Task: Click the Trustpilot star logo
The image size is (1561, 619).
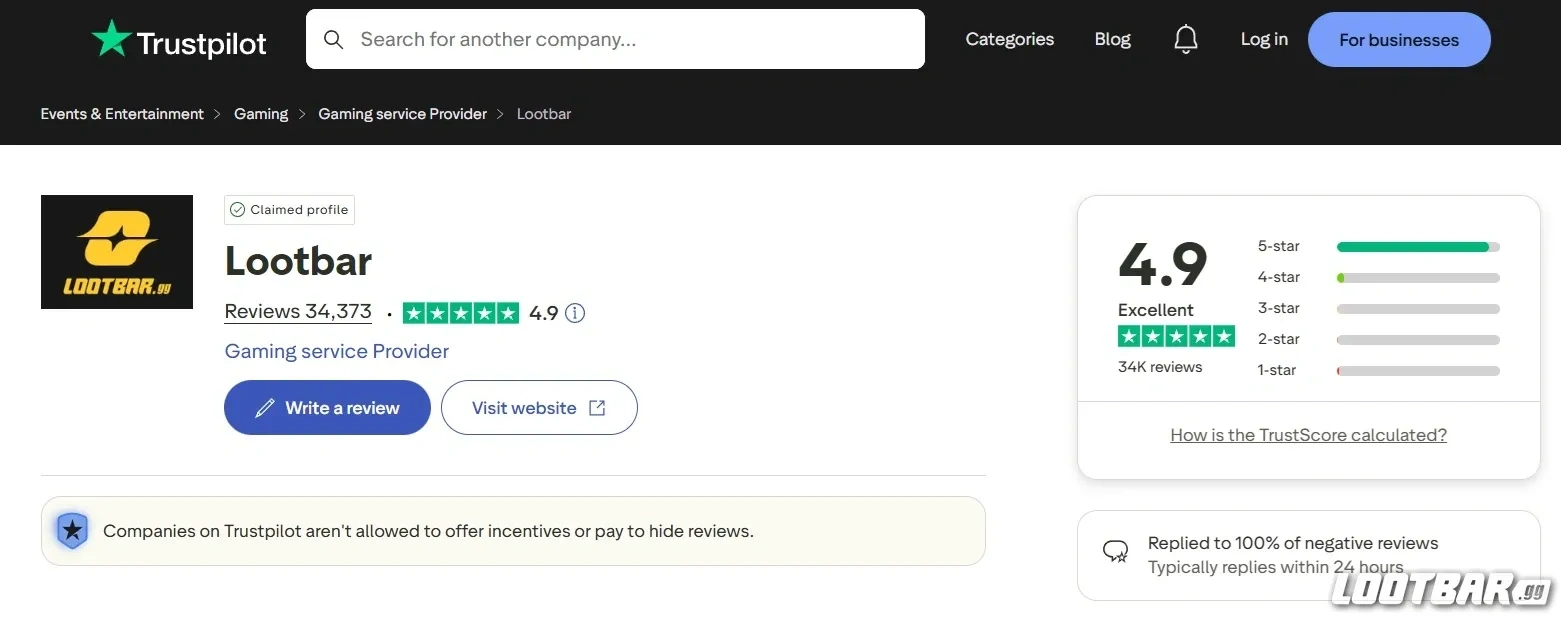Action: (110, 39)
